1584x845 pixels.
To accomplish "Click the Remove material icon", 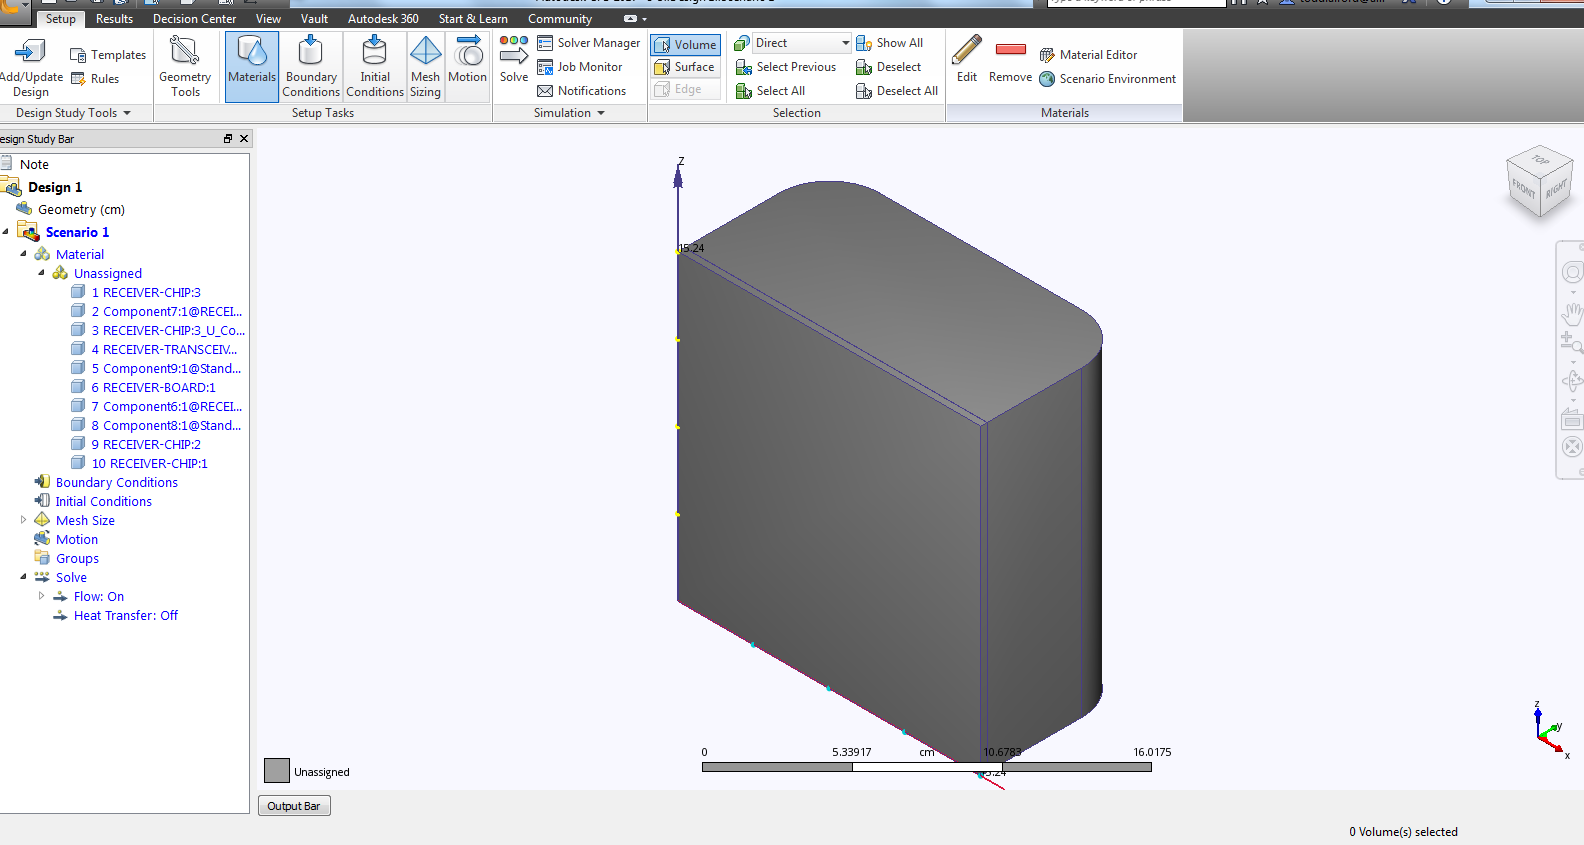I will click(1011, 49).
